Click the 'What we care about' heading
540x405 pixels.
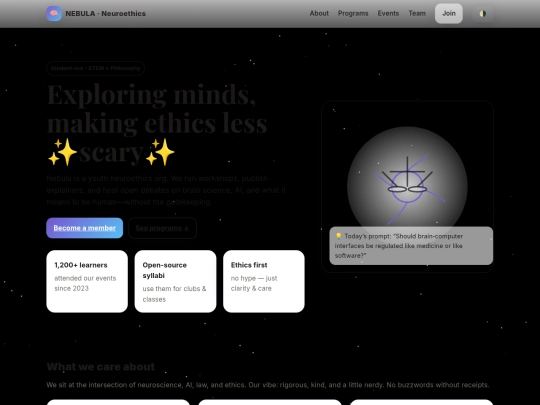tap(101, 367)
